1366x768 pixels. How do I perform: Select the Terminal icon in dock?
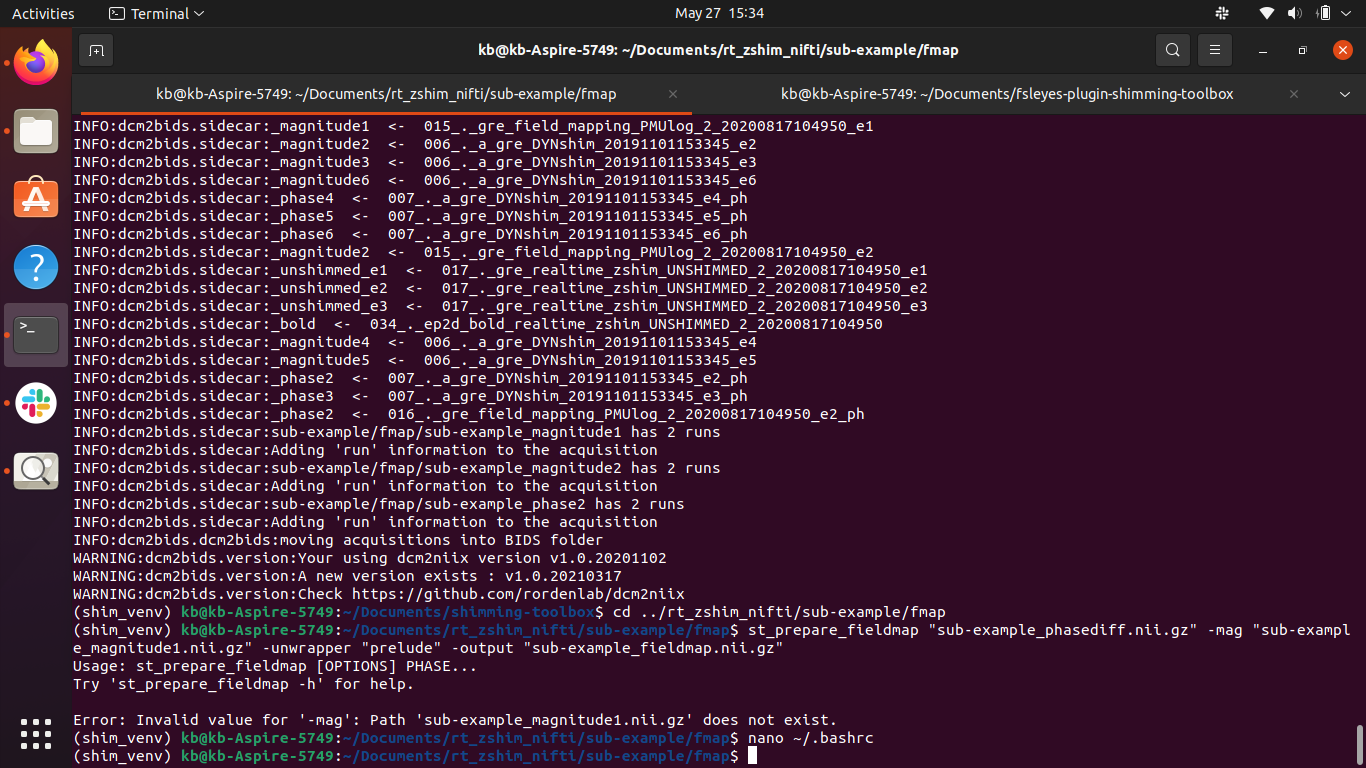coord(36,335)
